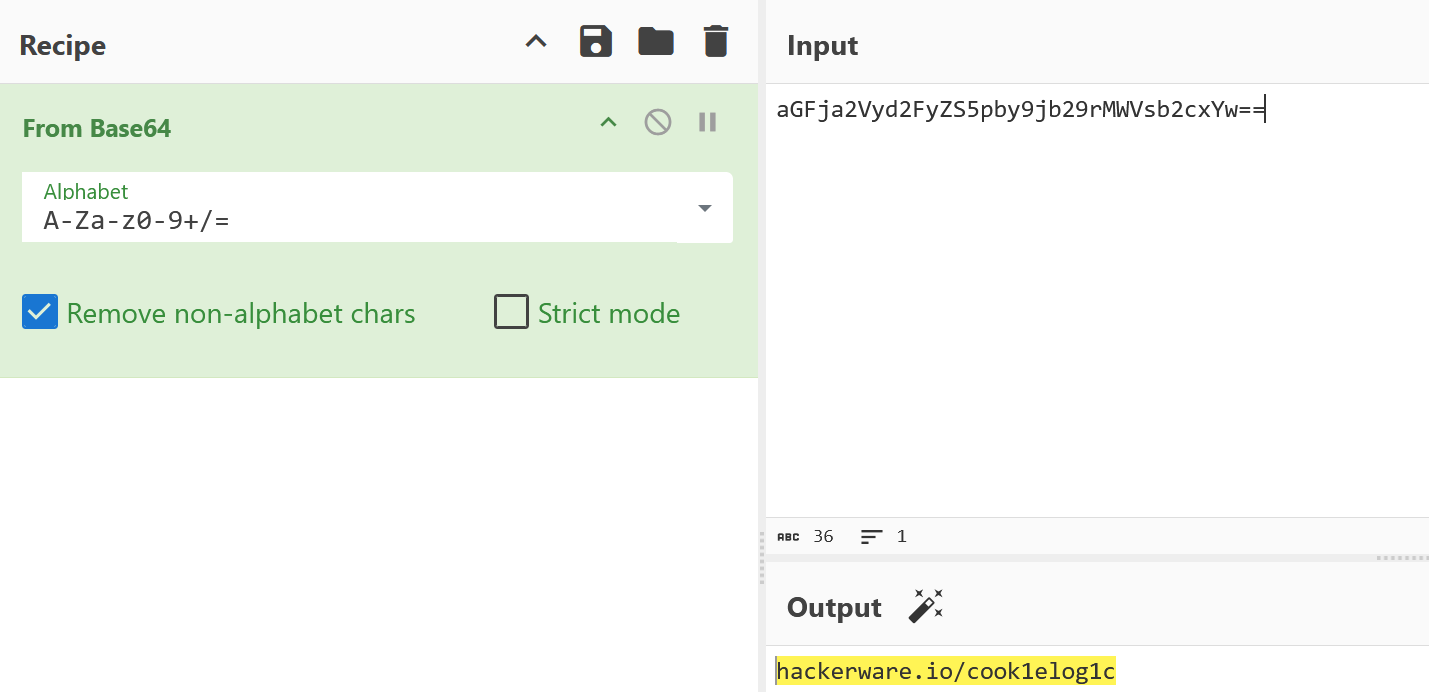Disable the From Base64 operation

click(657, 123)
